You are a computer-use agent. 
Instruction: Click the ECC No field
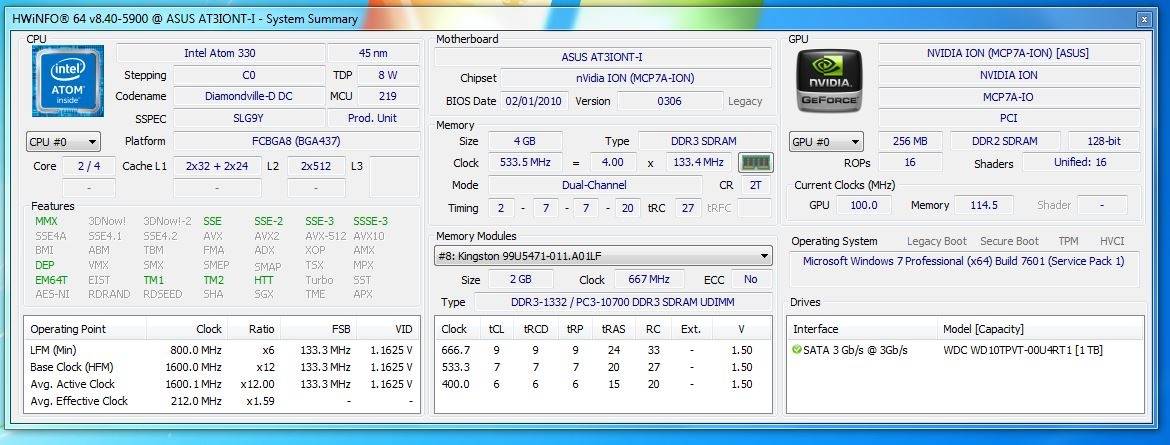(751, 279)
